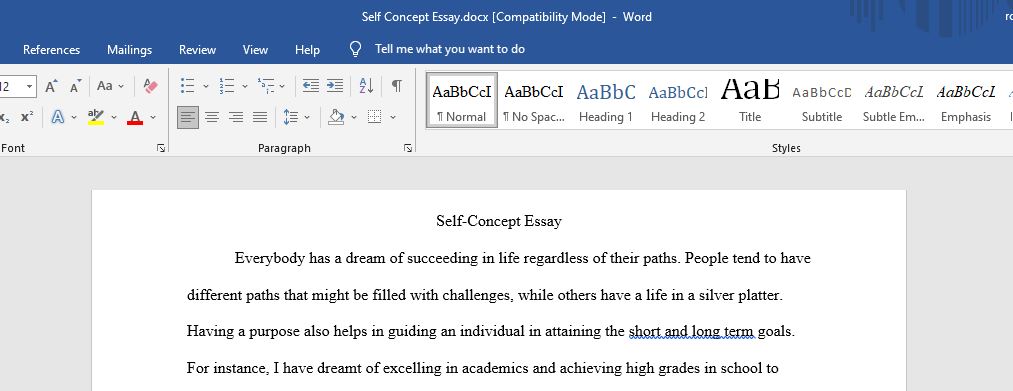This screenshot has width=1013, height=391.
Task: Click the Increase Indent icon
Action: (x=335, y=85)
